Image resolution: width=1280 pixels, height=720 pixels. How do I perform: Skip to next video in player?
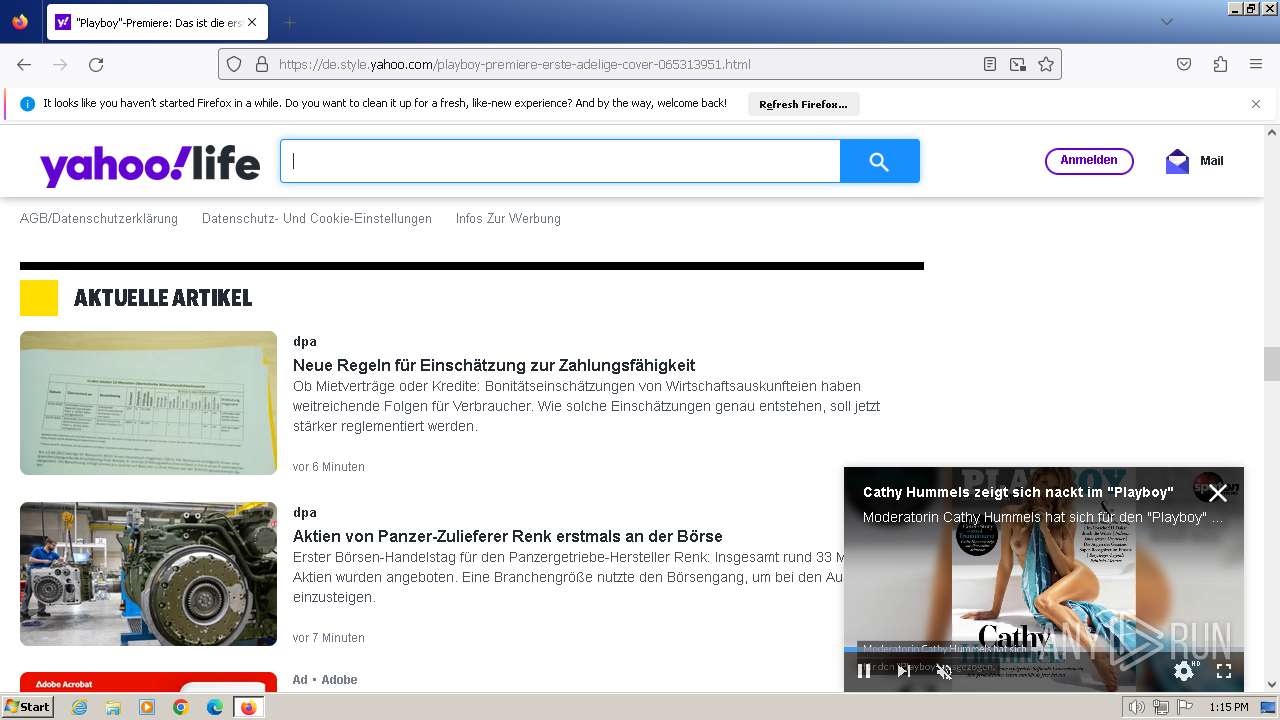pos(904,671)
